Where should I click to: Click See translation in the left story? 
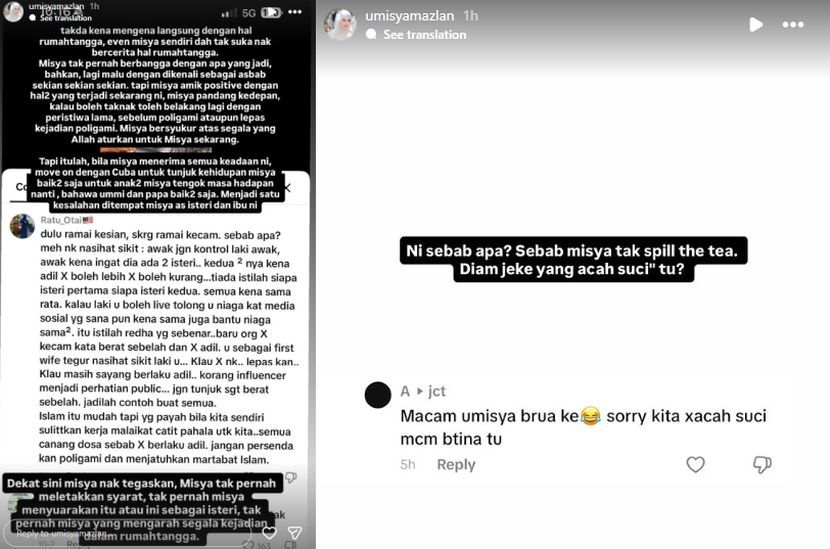point(66,18)
